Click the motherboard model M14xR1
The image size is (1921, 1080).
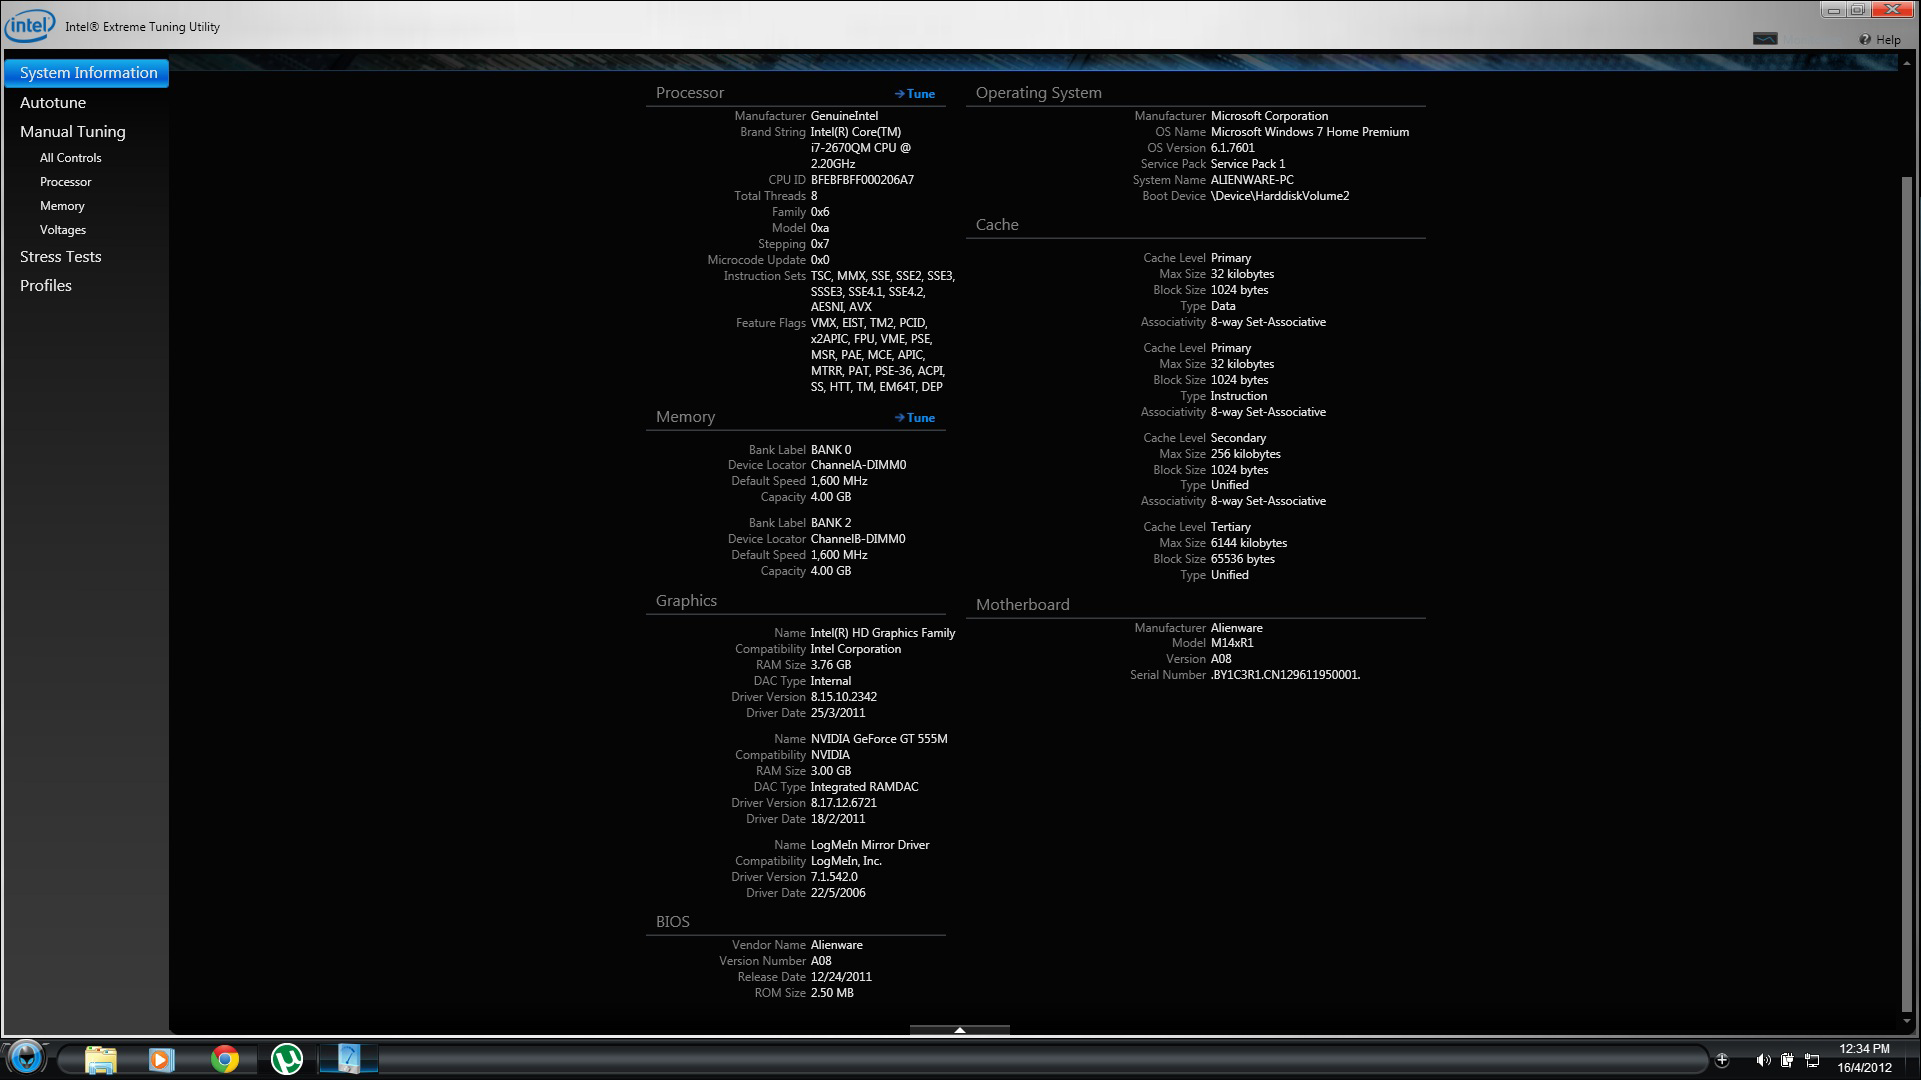(x=1232, y=643)
